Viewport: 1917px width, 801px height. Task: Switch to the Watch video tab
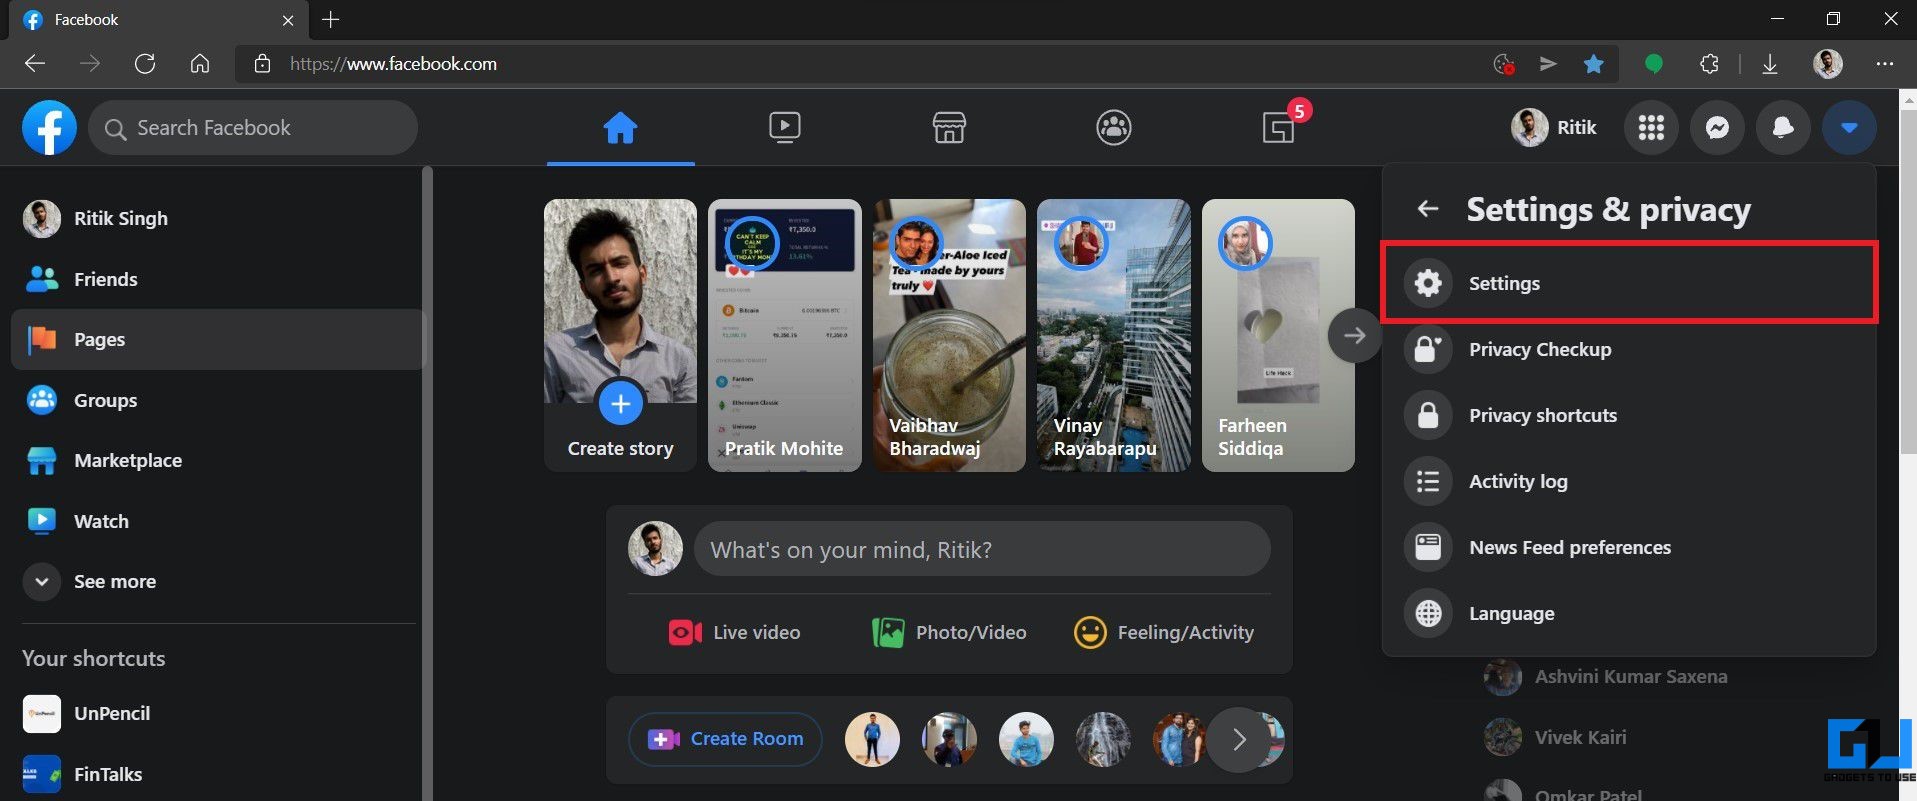(x=785, y=127)
